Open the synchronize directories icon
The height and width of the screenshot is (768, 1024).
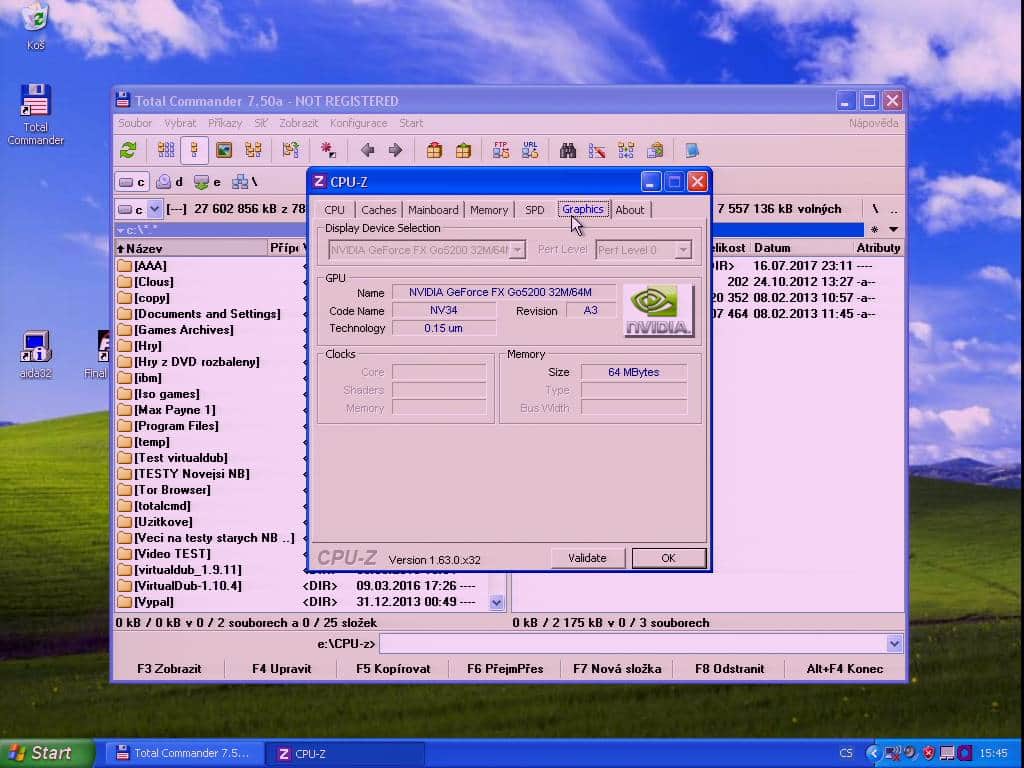[626, 150]
